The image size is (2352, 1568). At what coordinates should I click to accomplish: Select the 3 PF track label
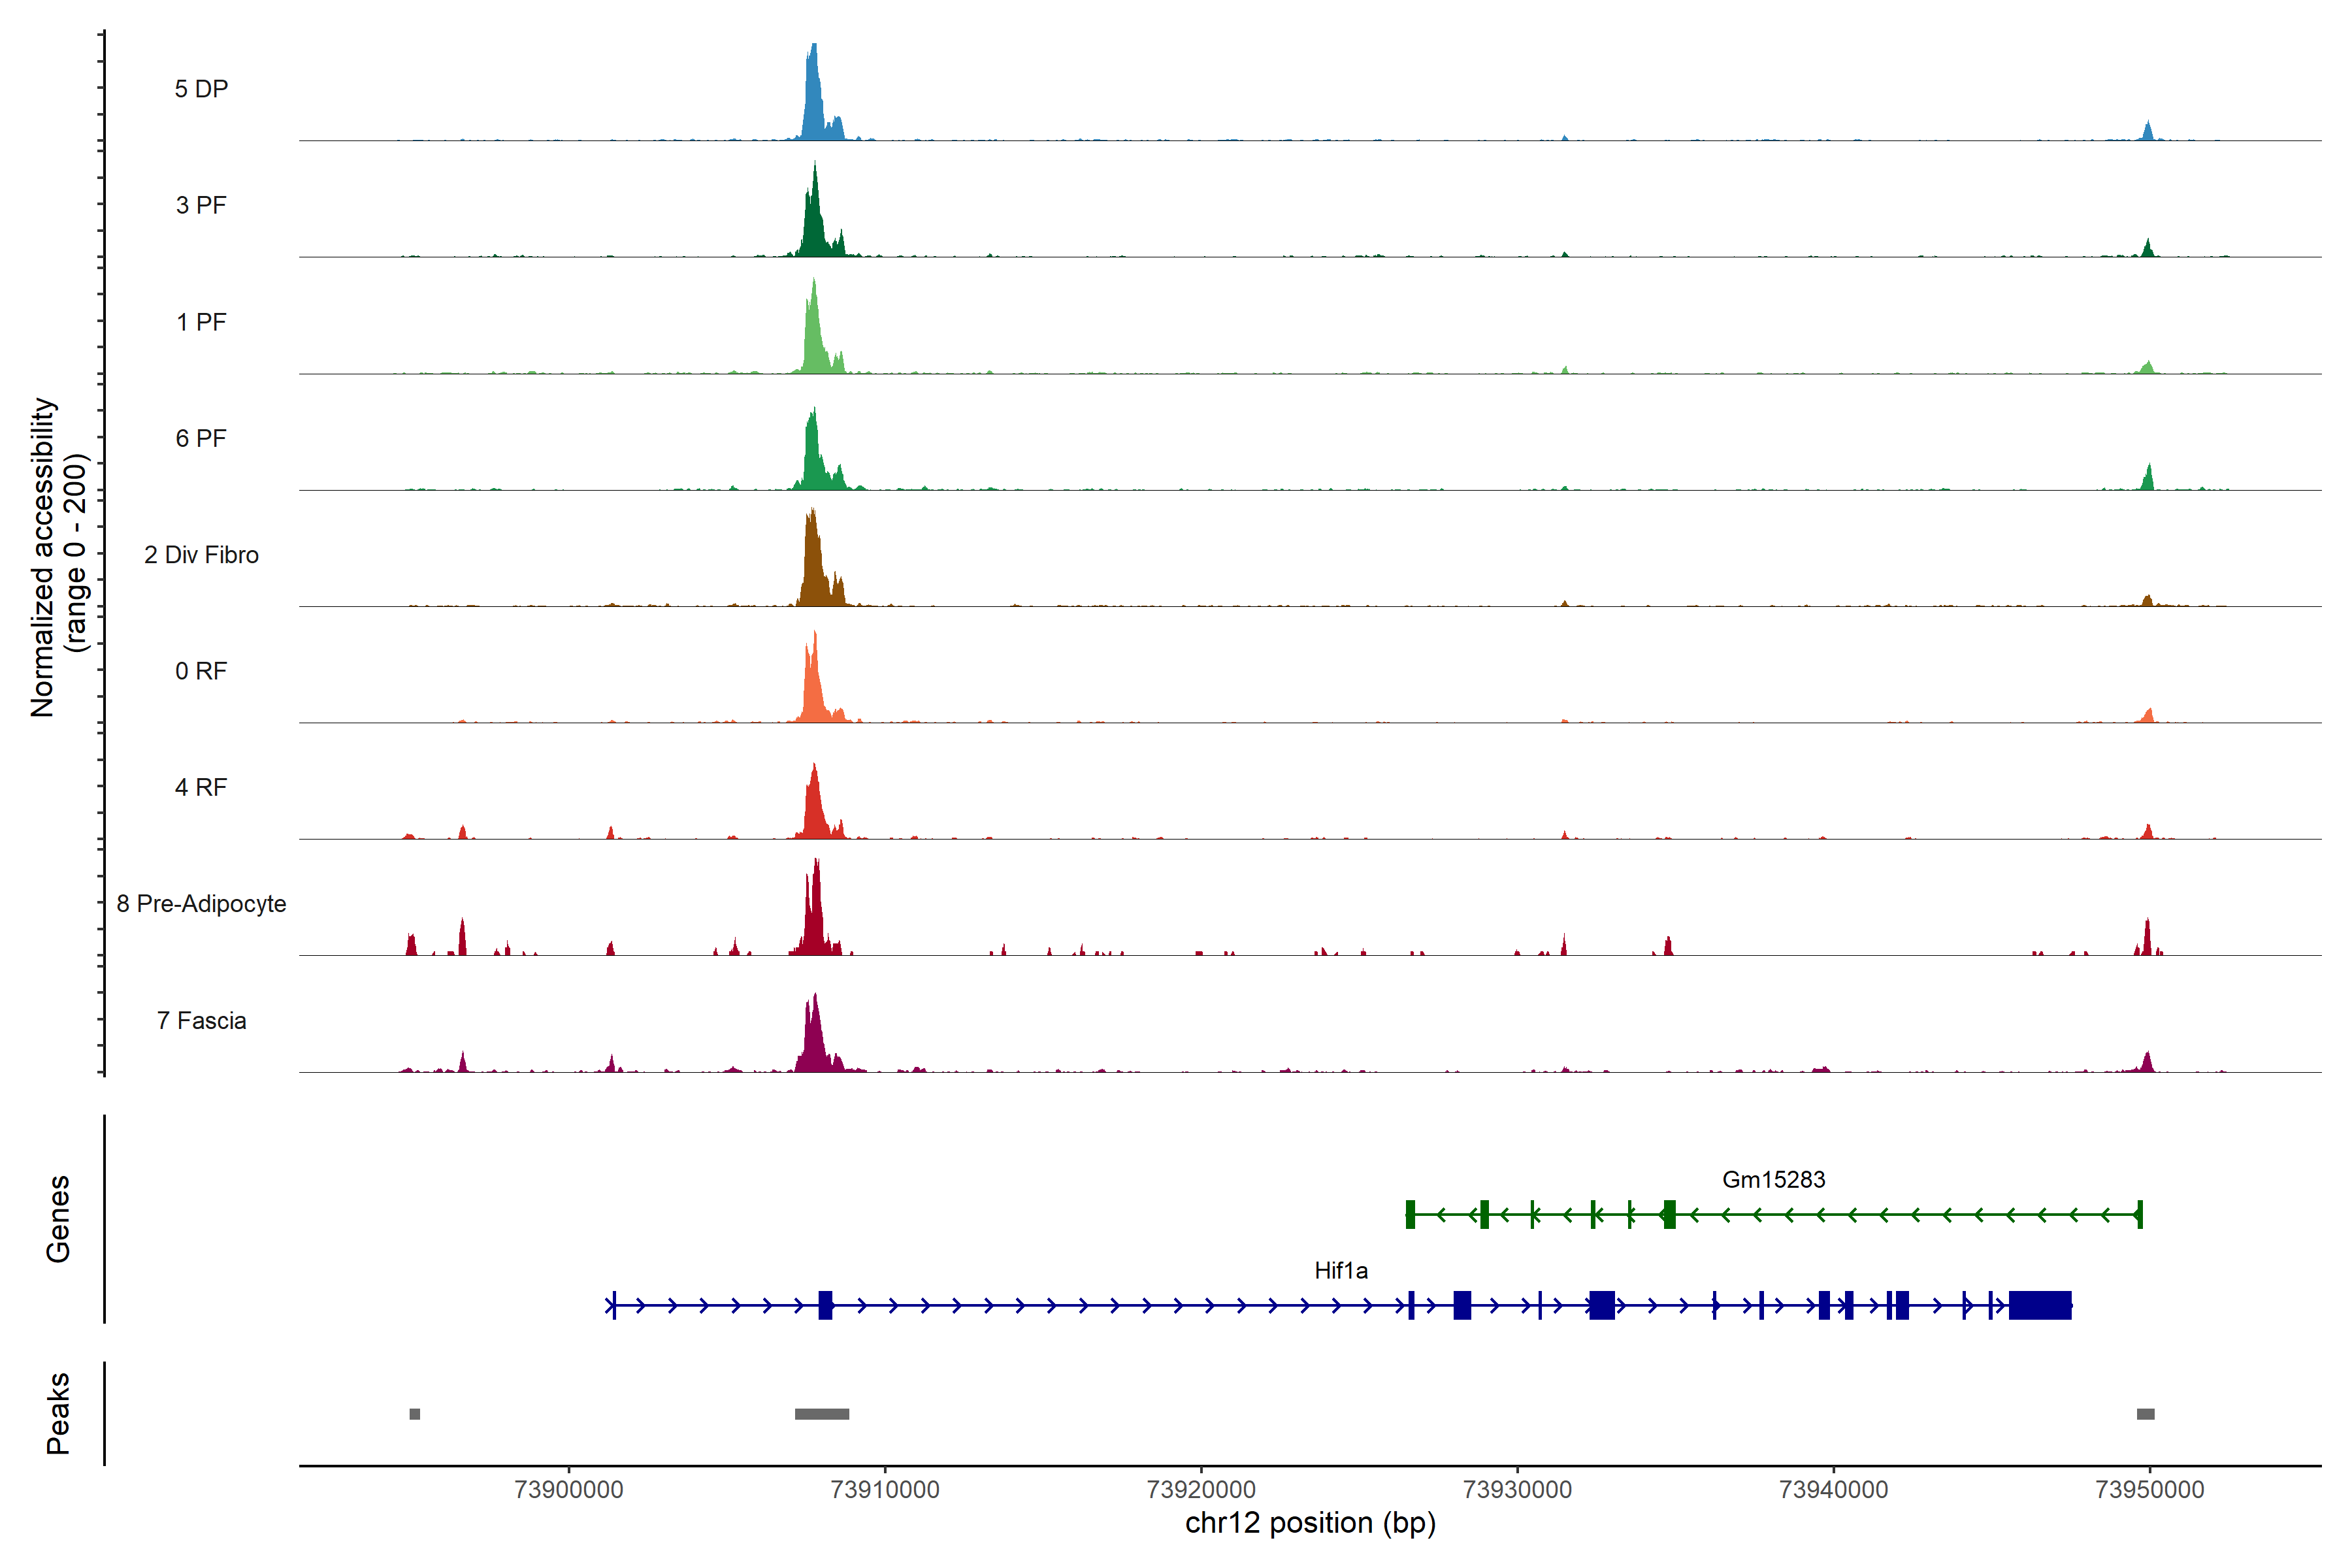click(201, 205)
